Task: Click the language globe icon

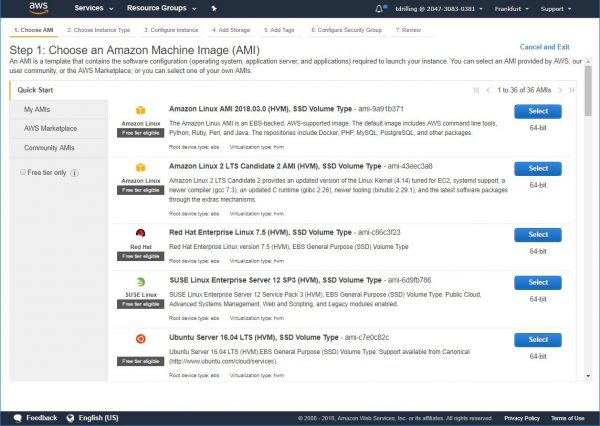Action: 70,418
